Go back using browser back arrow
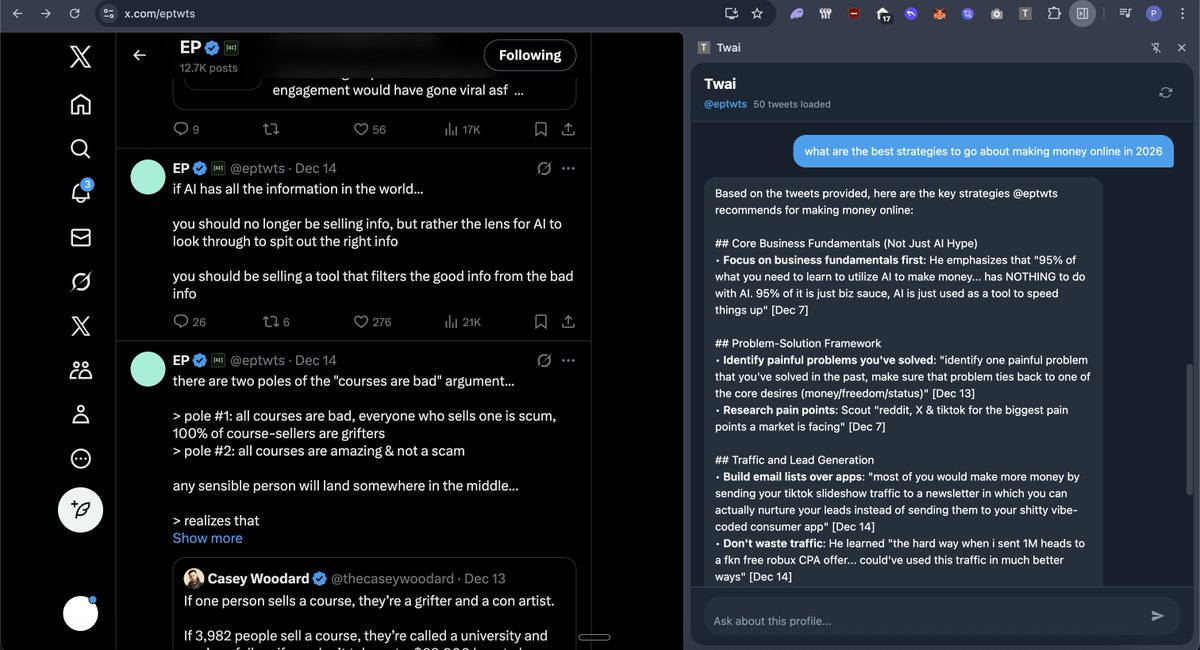 click(x=17, y=14)
